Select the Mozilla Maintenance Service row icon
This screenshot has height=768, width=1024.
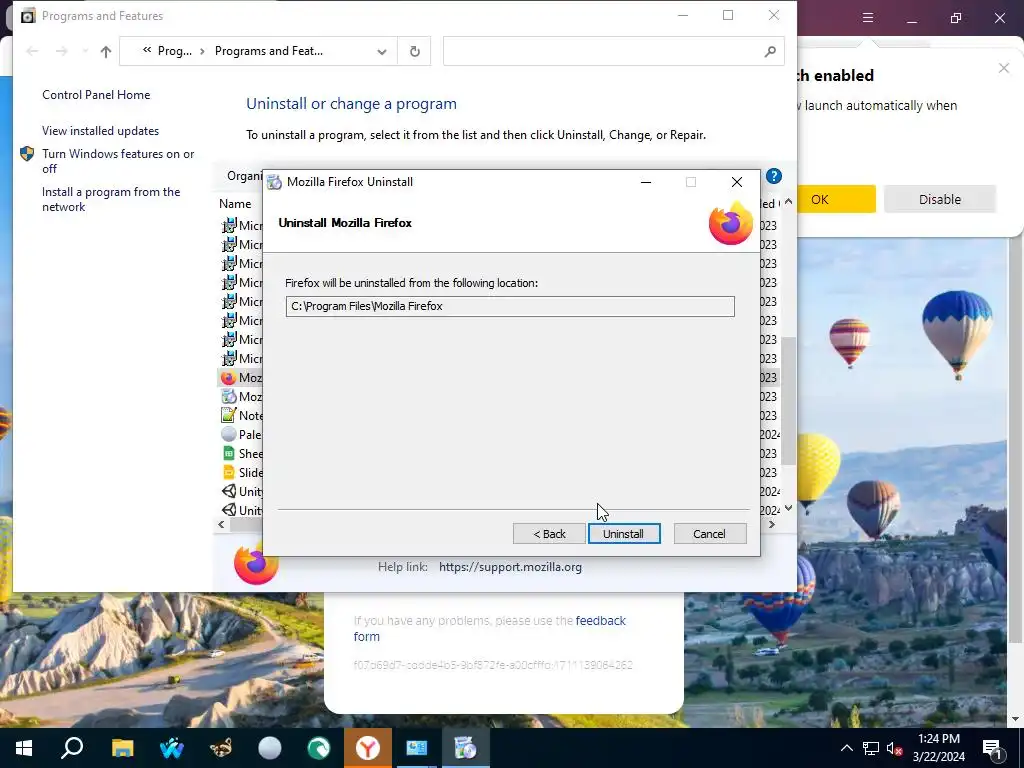(x=229, y=396)
